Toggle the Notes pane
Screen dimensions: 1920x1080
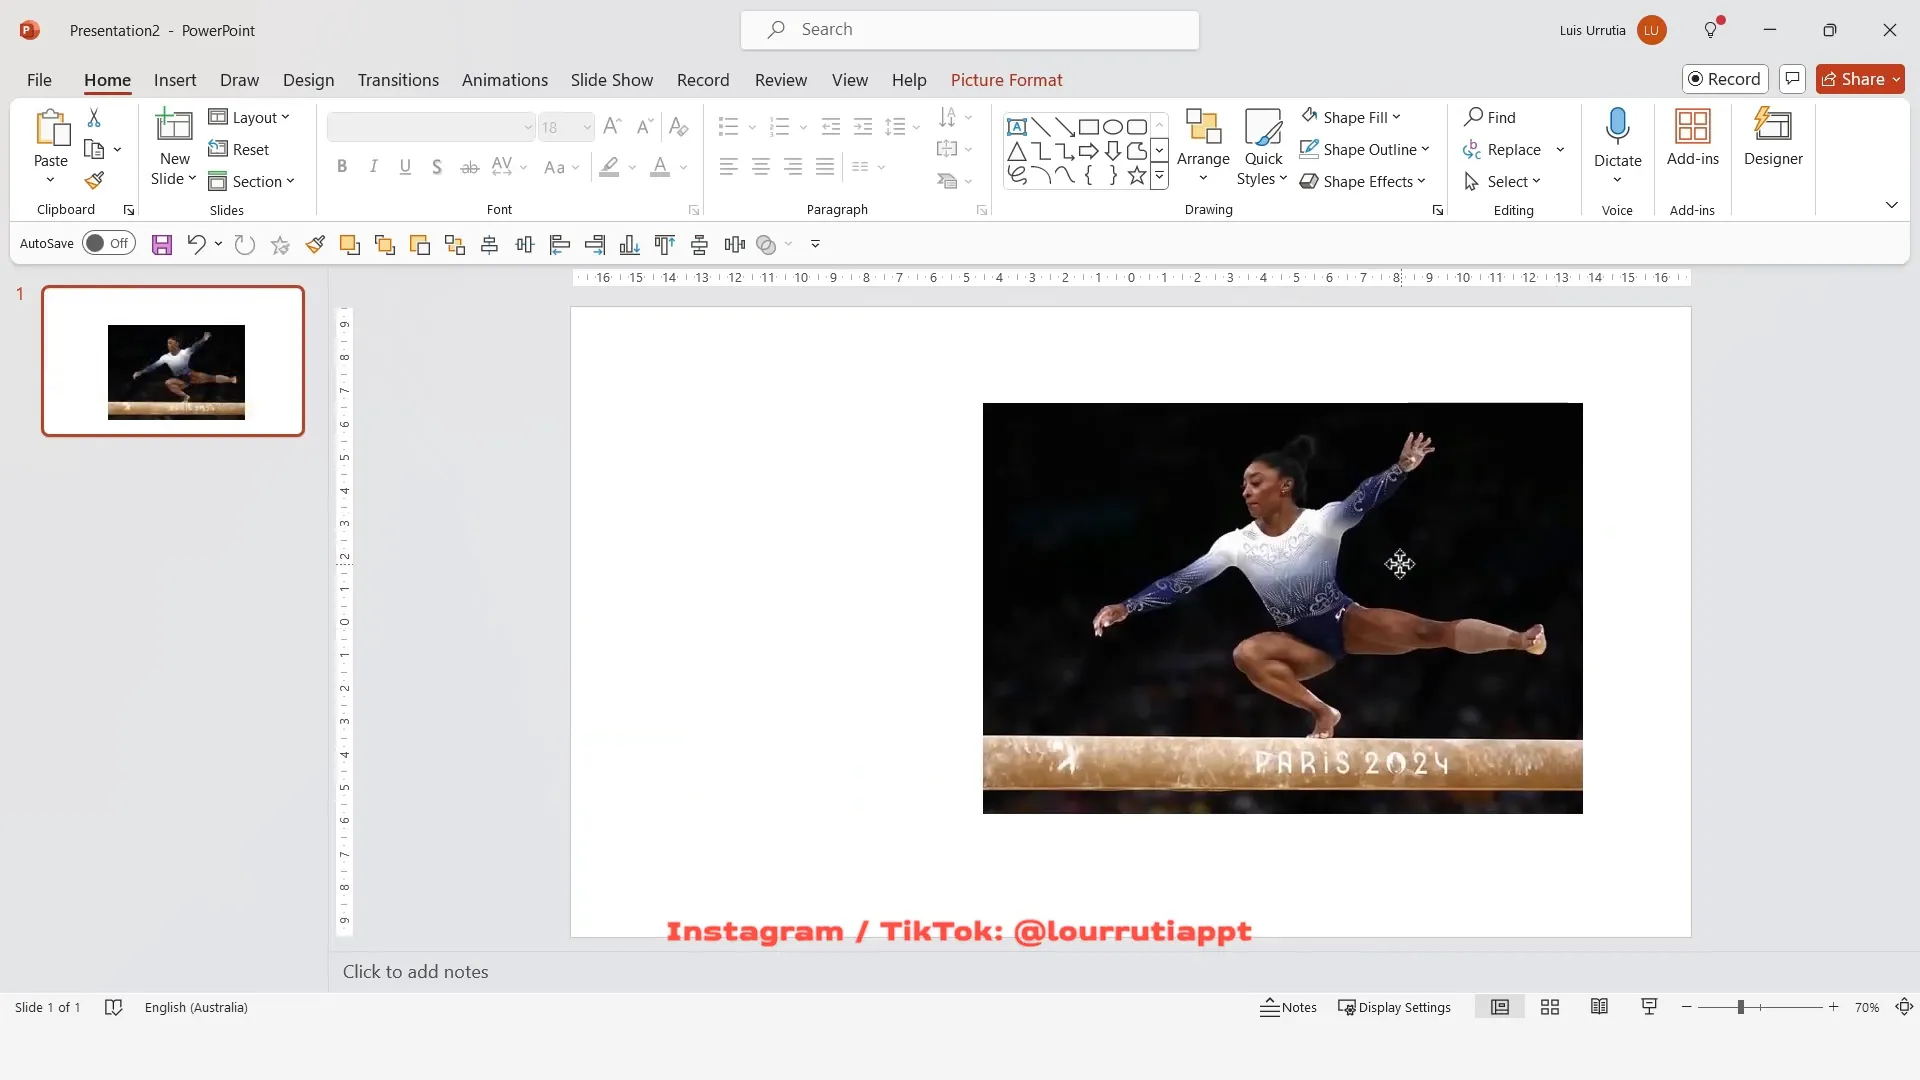(x=1288, y=1008)
